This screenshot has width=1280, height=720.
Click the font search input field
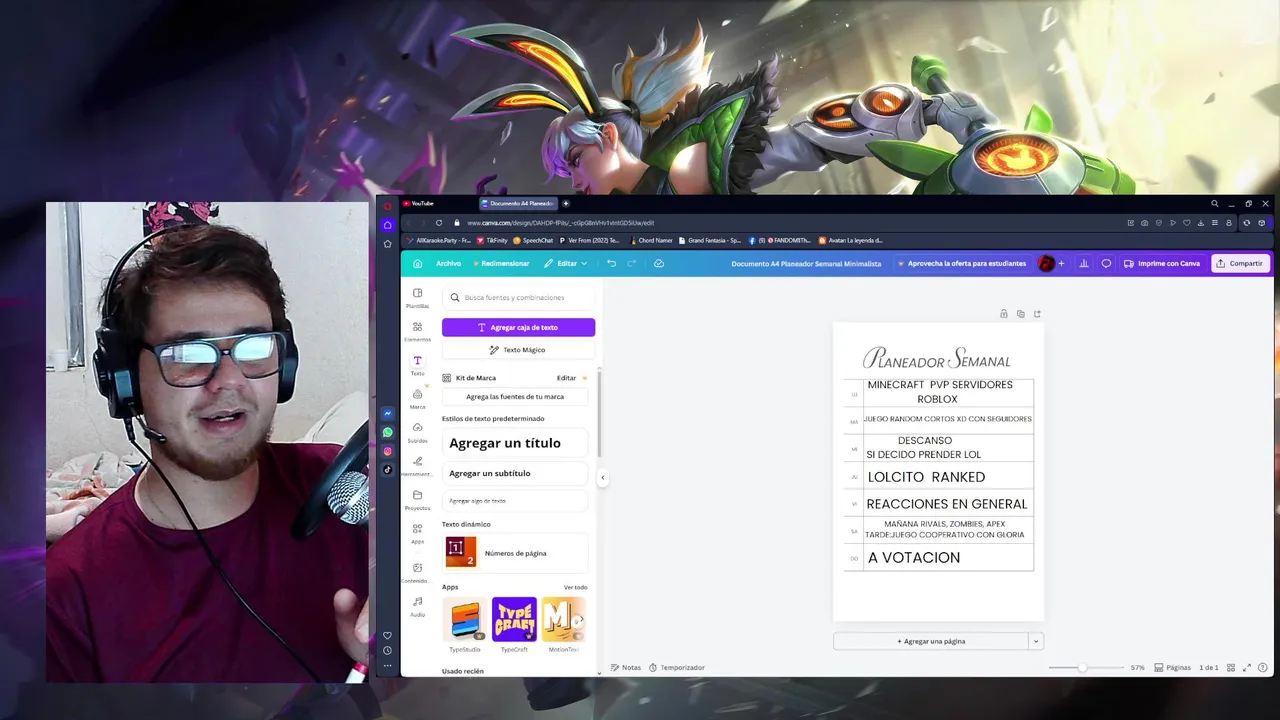[x=518, y=297]
